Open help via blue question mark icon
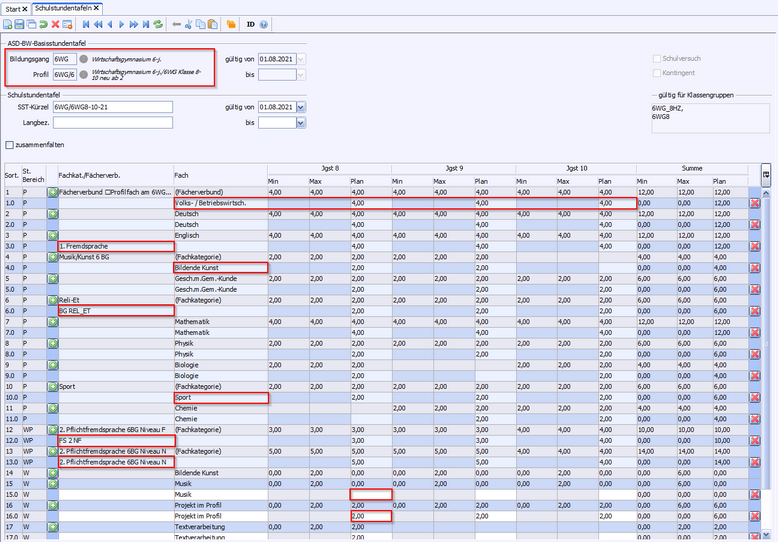The image size is (778, 542). 266,23
